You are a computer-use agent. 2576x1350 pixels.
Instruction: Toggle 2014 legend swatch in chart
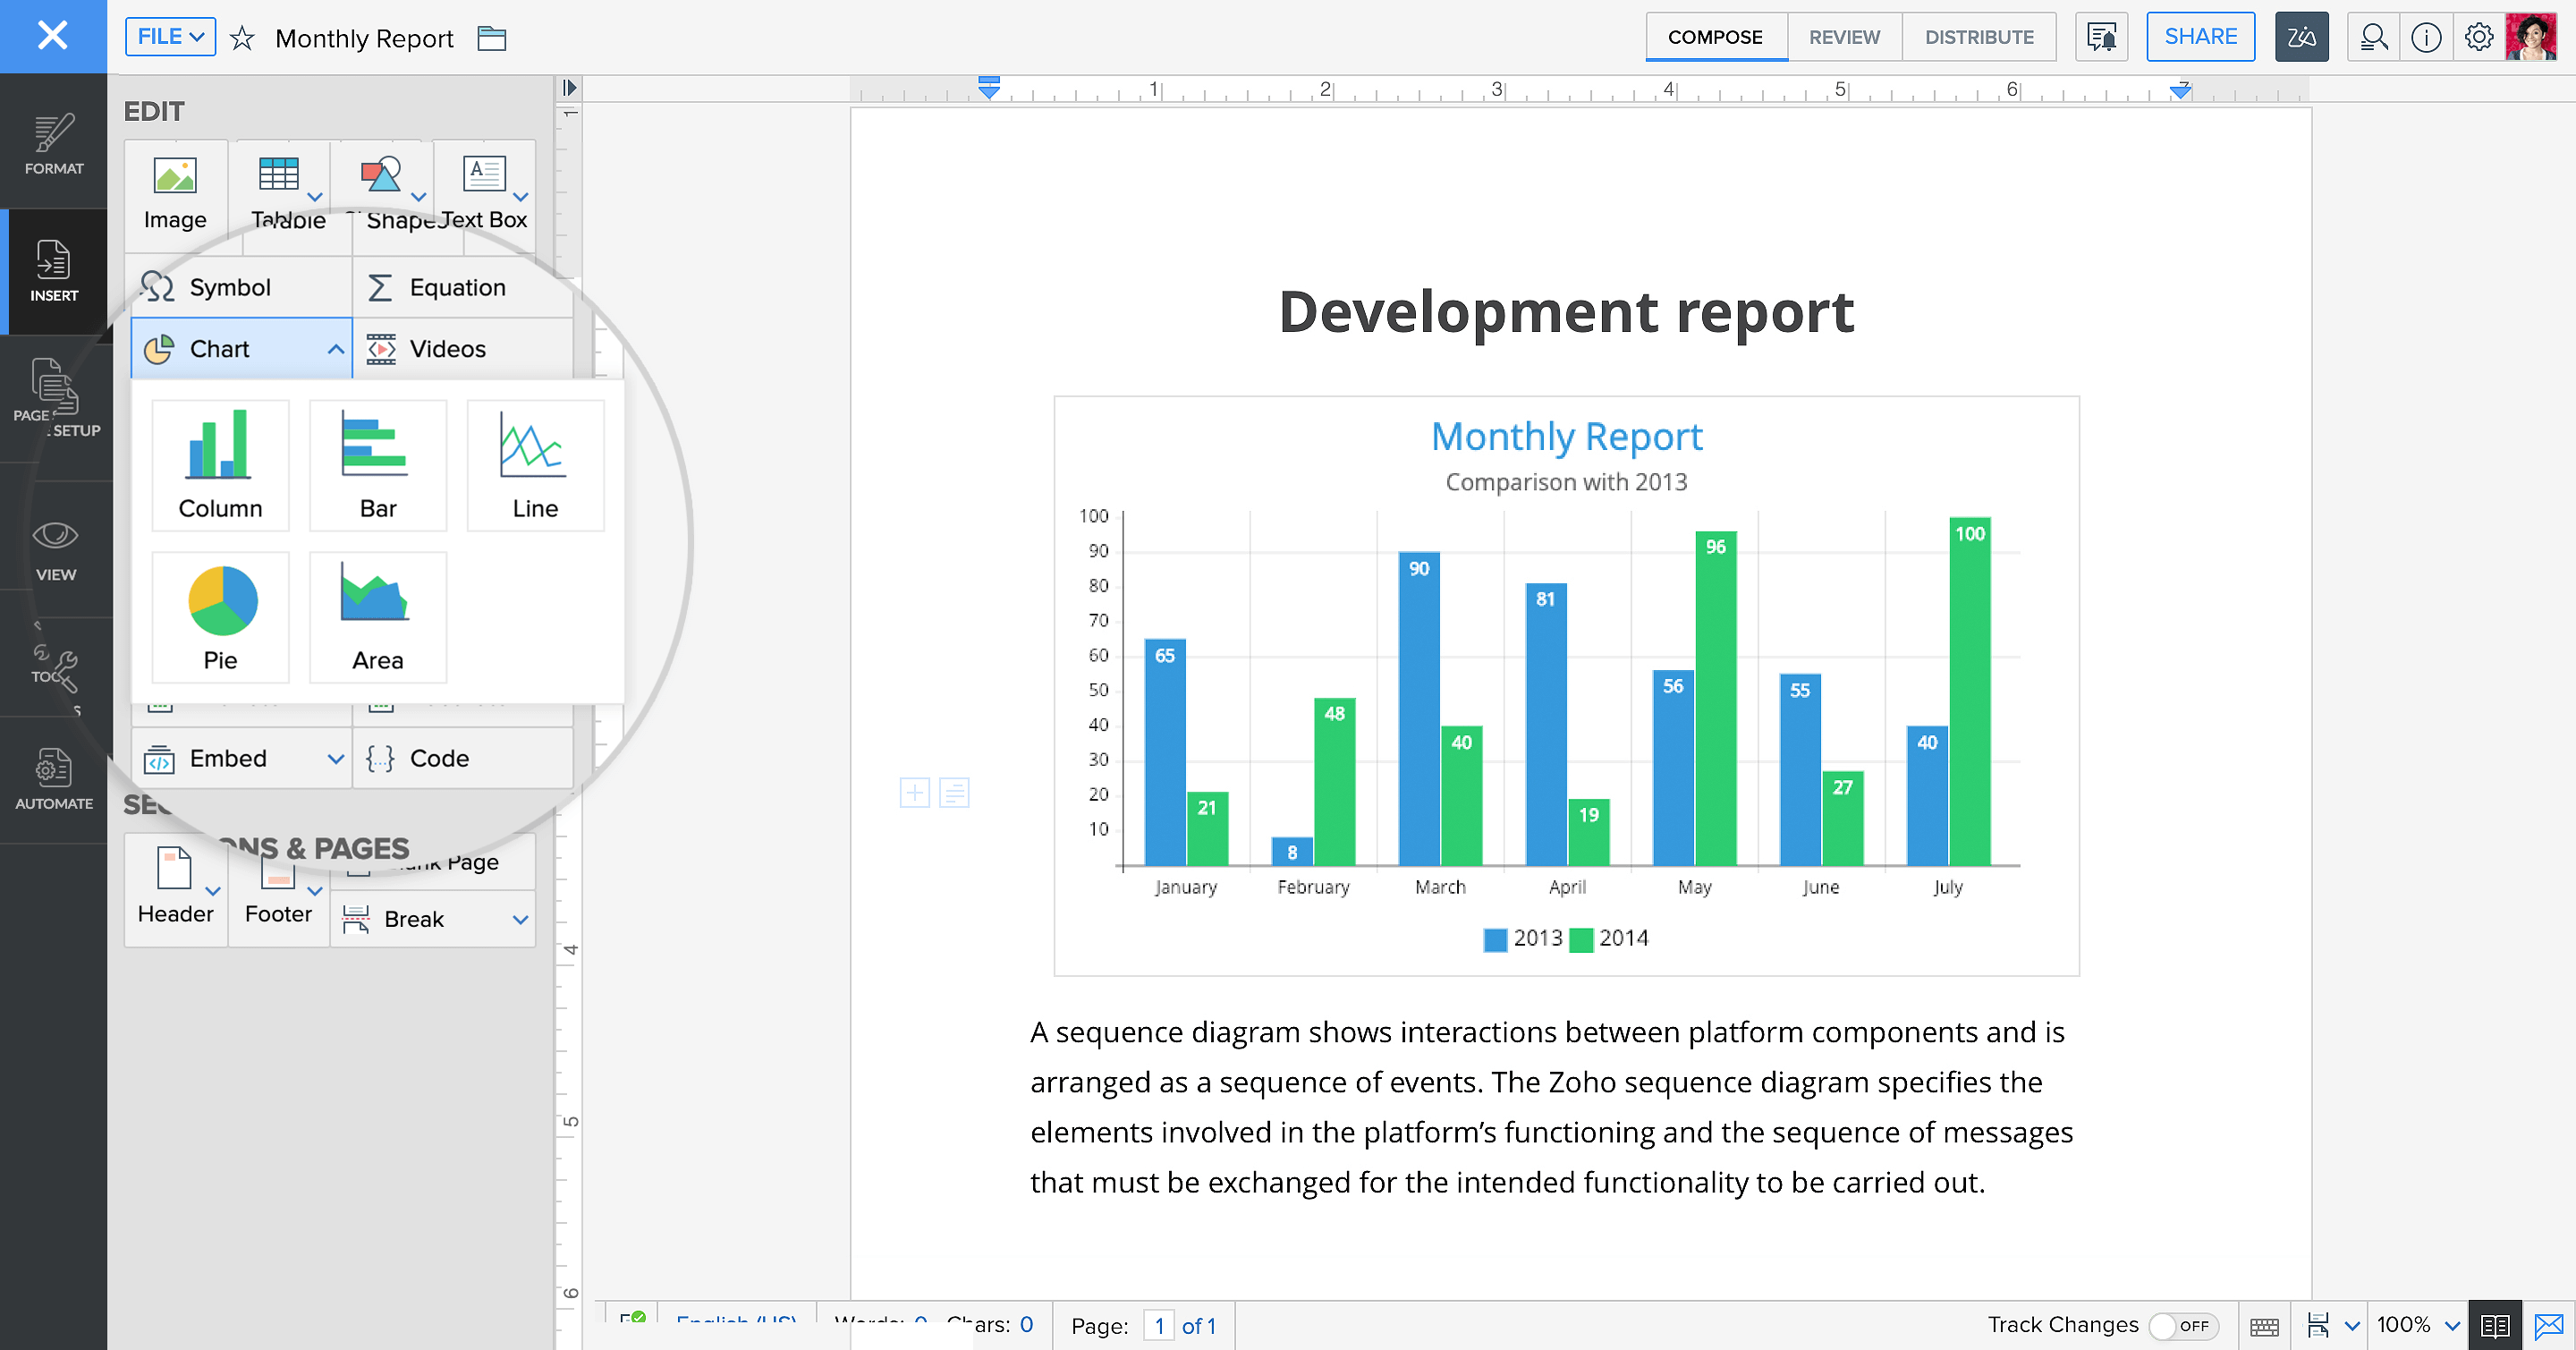(x=1581, y=940)
